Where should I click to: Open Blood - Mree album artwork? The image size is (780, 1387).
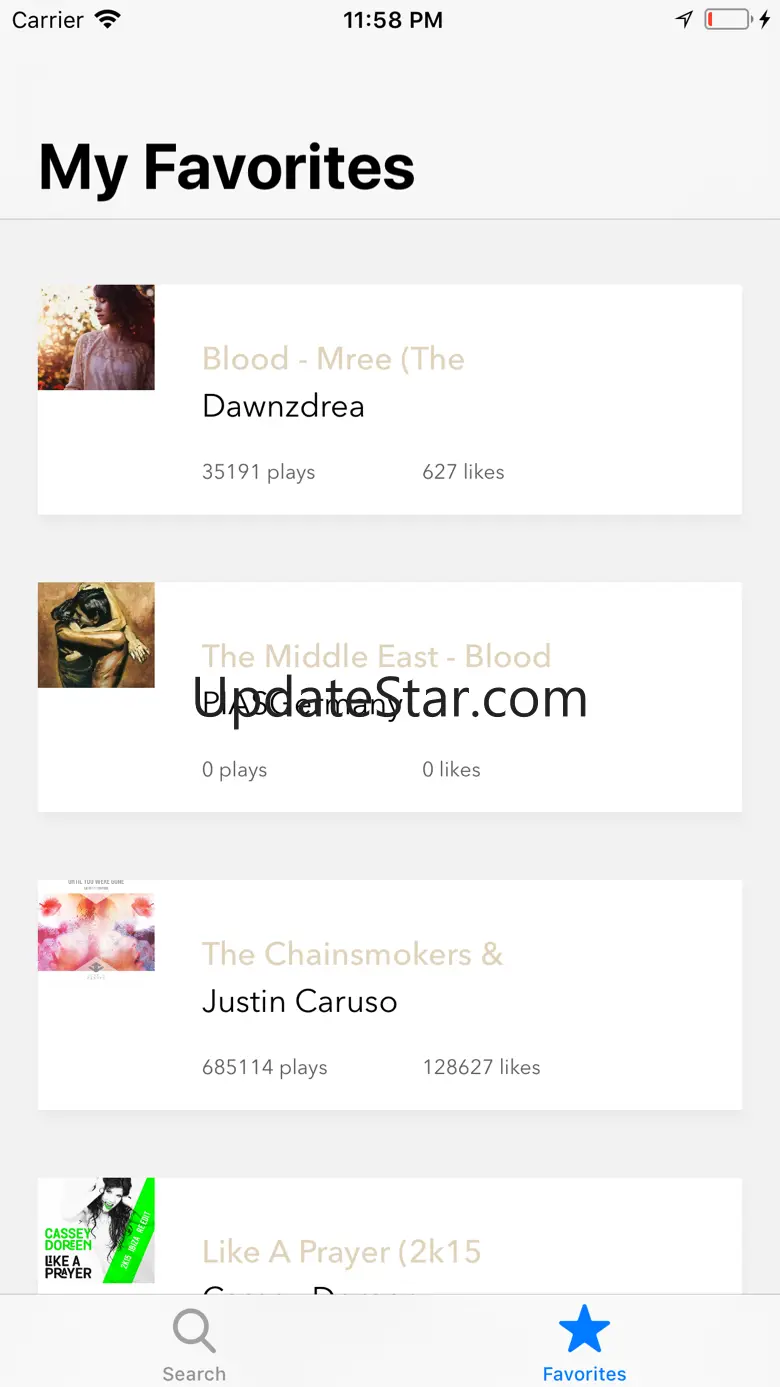click(96, 337)
